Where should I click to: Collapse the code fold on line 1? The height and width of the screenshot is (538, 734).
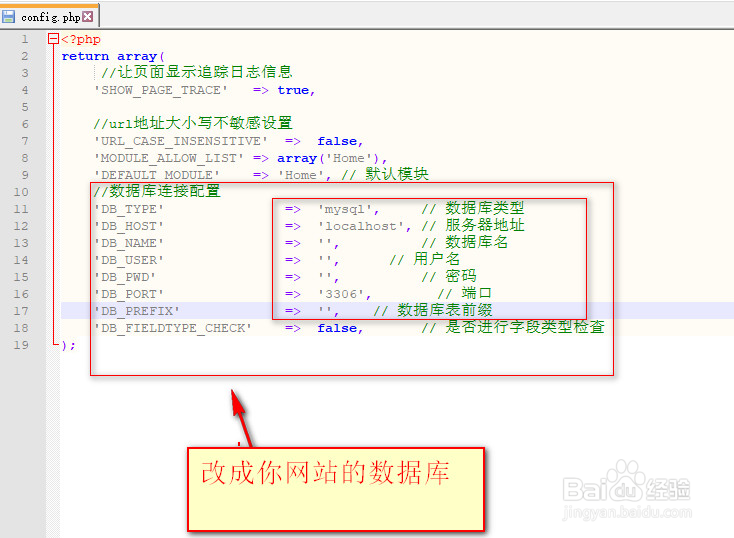[53, 39]
